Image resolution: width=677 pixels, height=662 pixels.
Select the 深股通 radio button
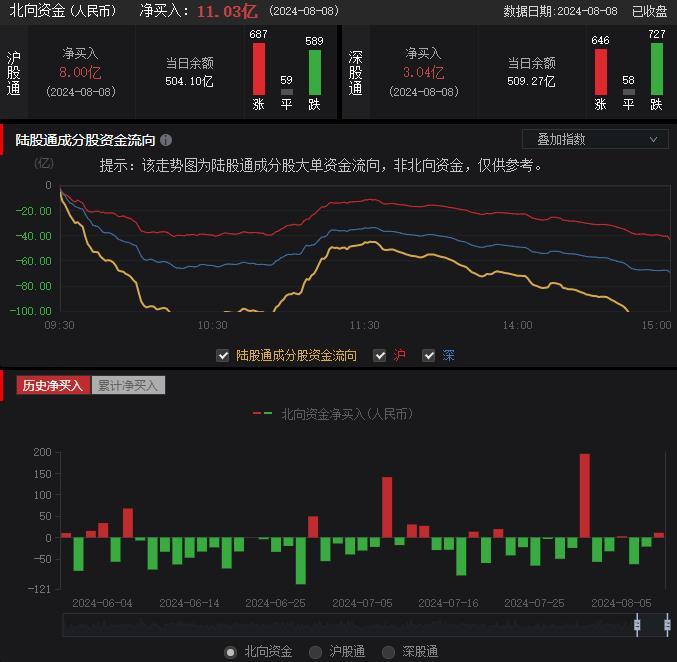(x=389, y=652)
